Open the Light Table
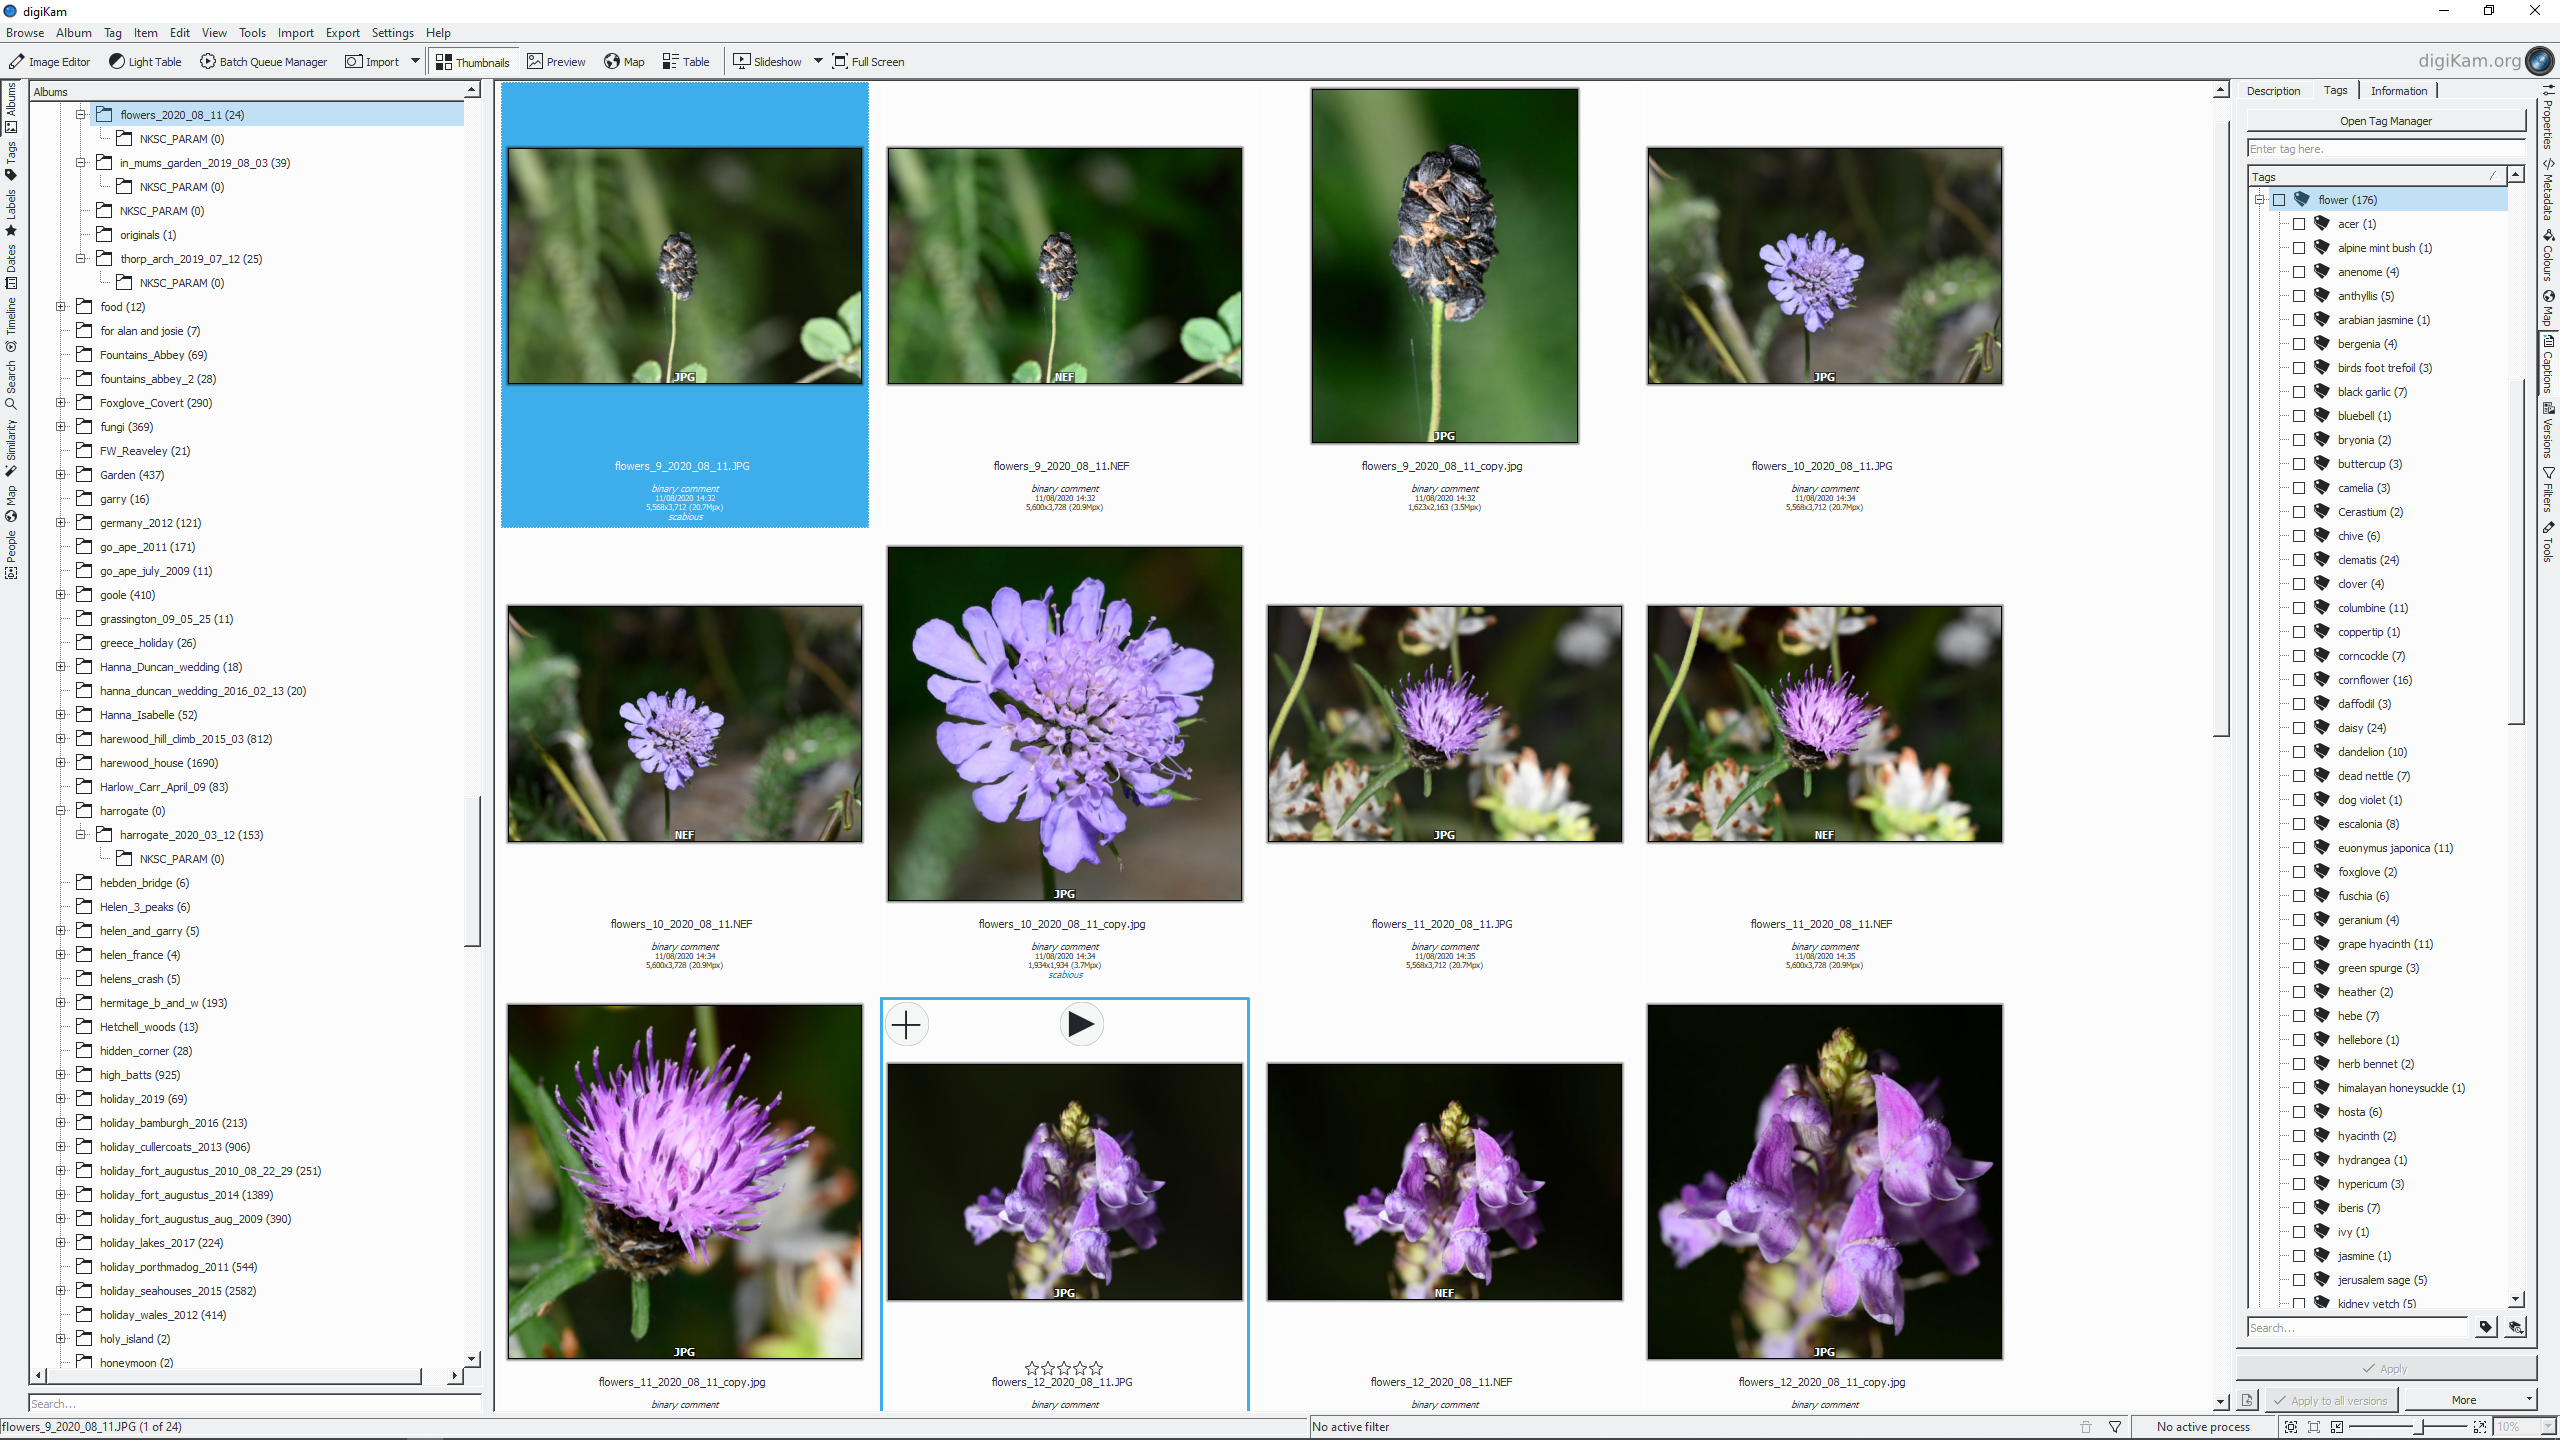This screenshot has height=1440, width=2560. [145, 62]
